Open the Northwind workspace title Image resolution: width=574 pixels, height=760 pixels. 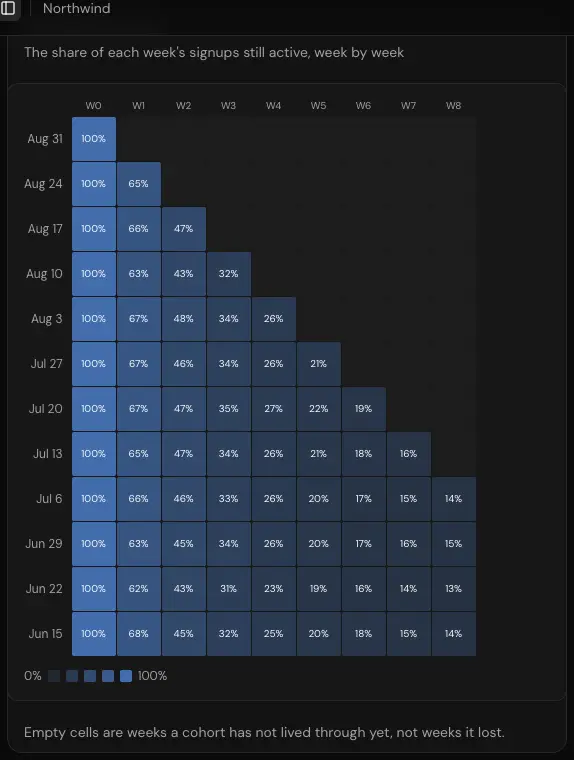(77, 8)
